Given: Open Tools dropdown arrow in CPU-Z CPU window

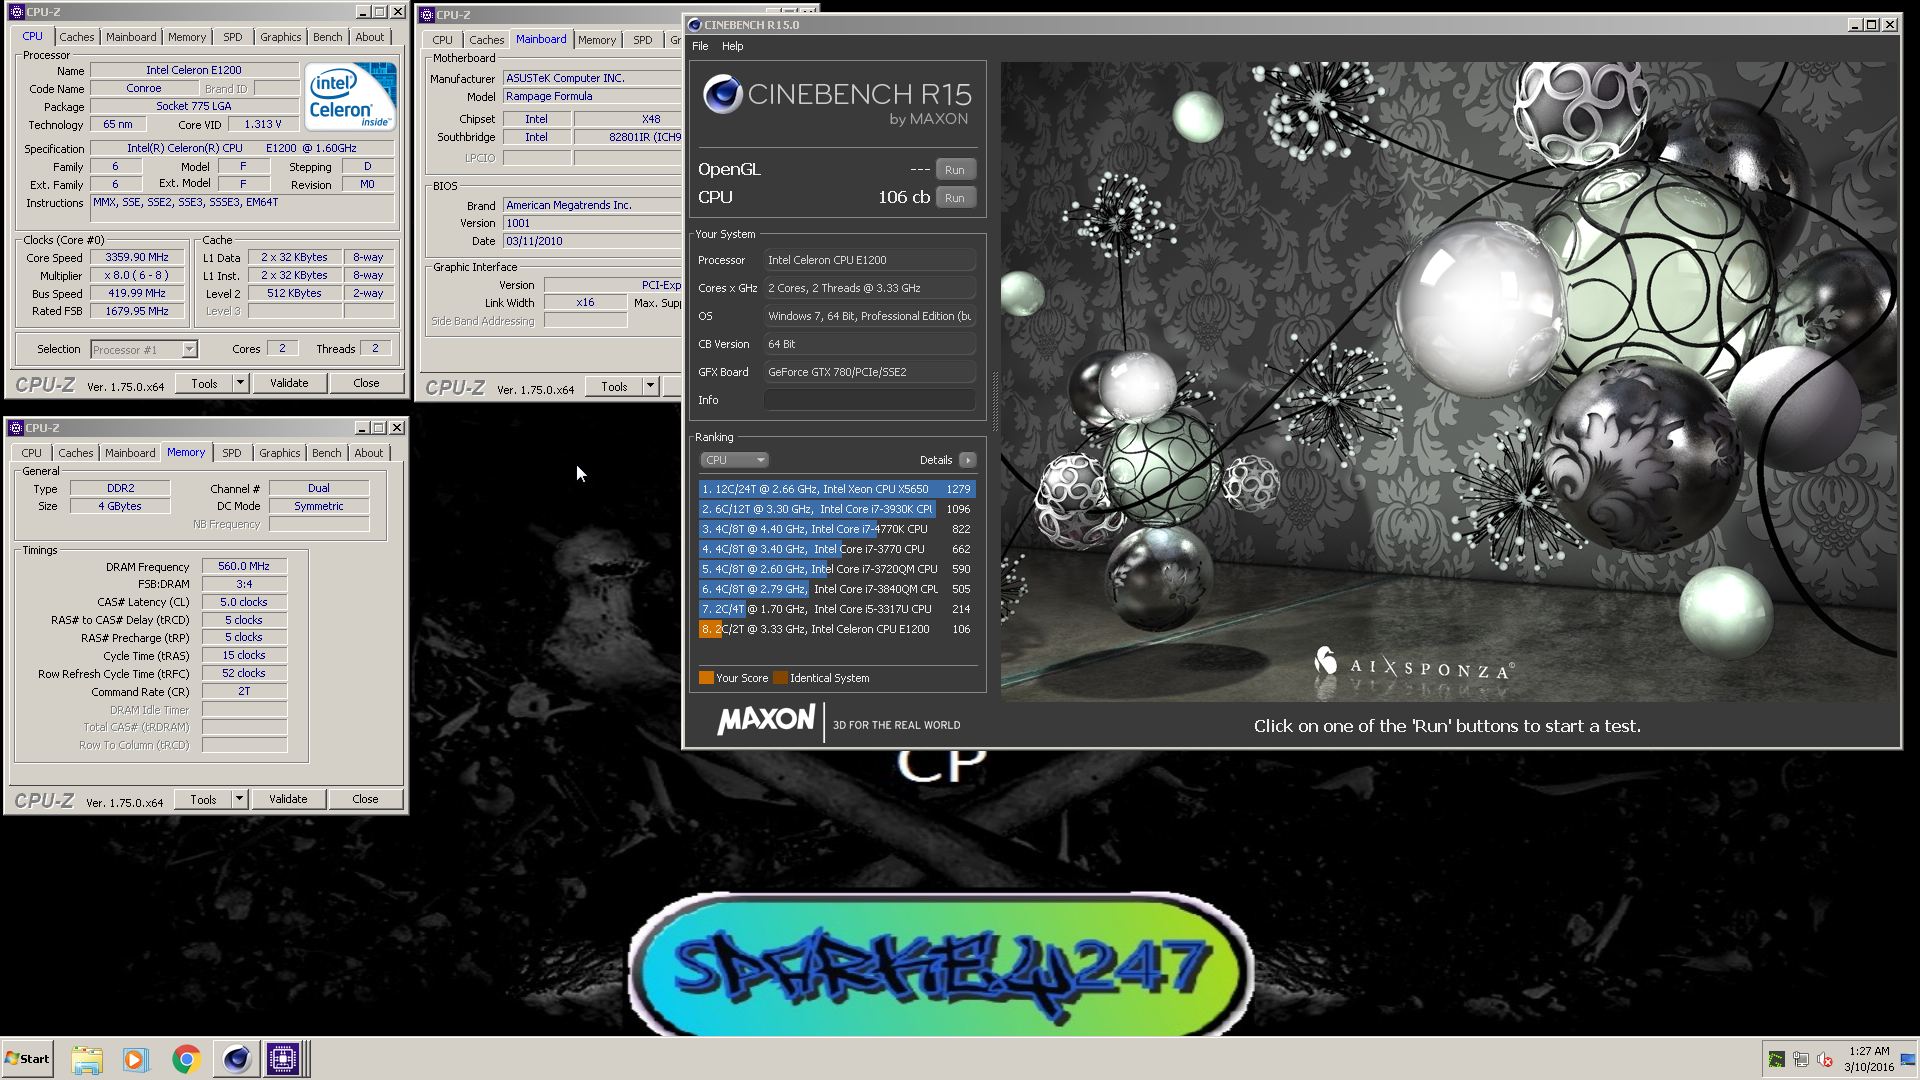Looking at the screenshot, I should pyautogui.click(x=240, y=383).
